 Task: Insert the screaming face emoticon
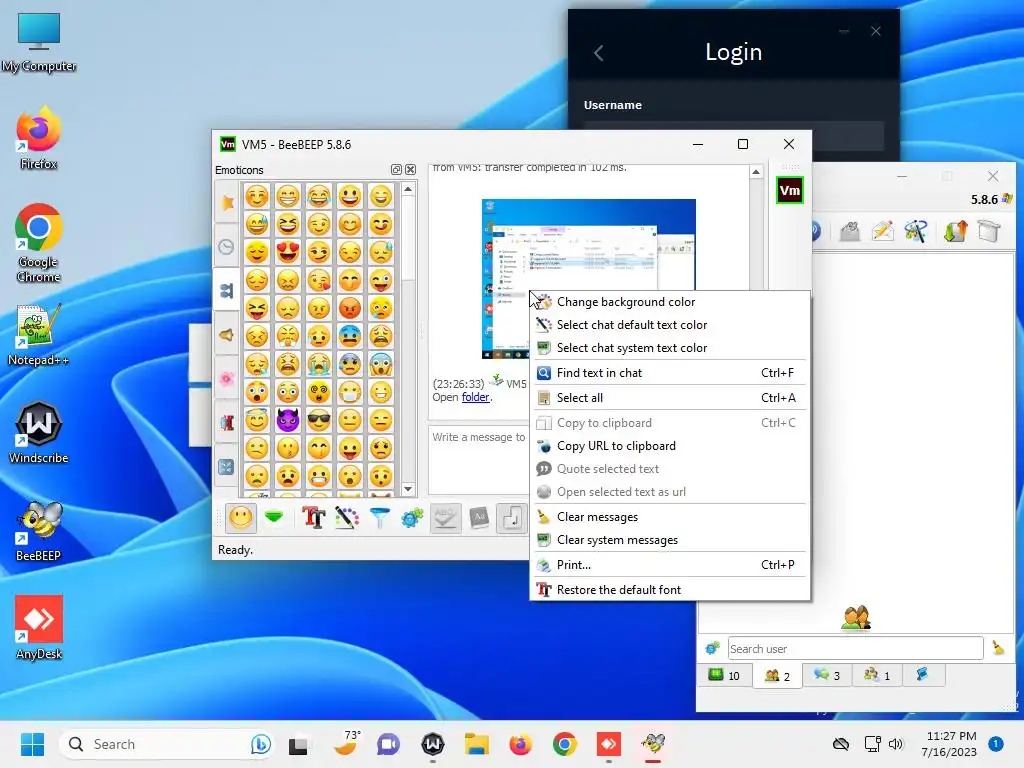[x=381, y=364]
